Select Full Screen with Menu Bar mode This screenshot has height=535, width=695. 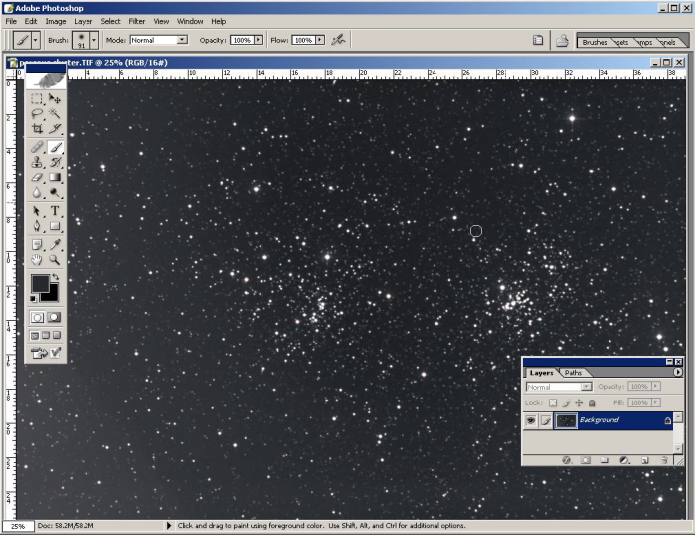46,336
